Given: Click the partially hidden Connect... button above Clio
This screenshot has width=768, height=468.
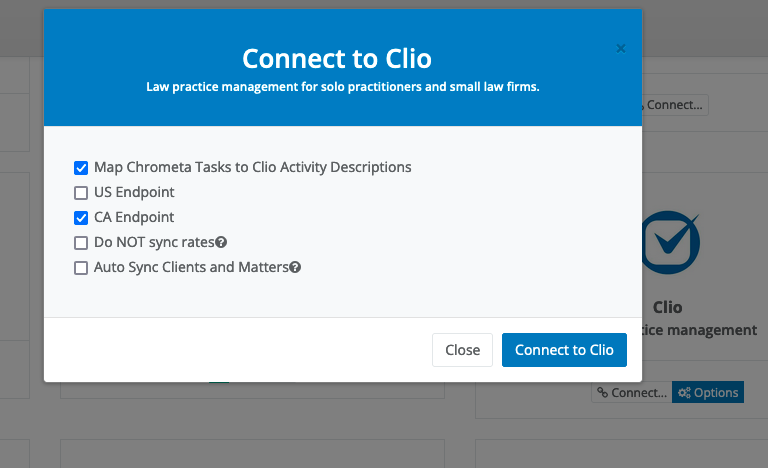Looking at the screenshot, I should [x=675, y=104].
